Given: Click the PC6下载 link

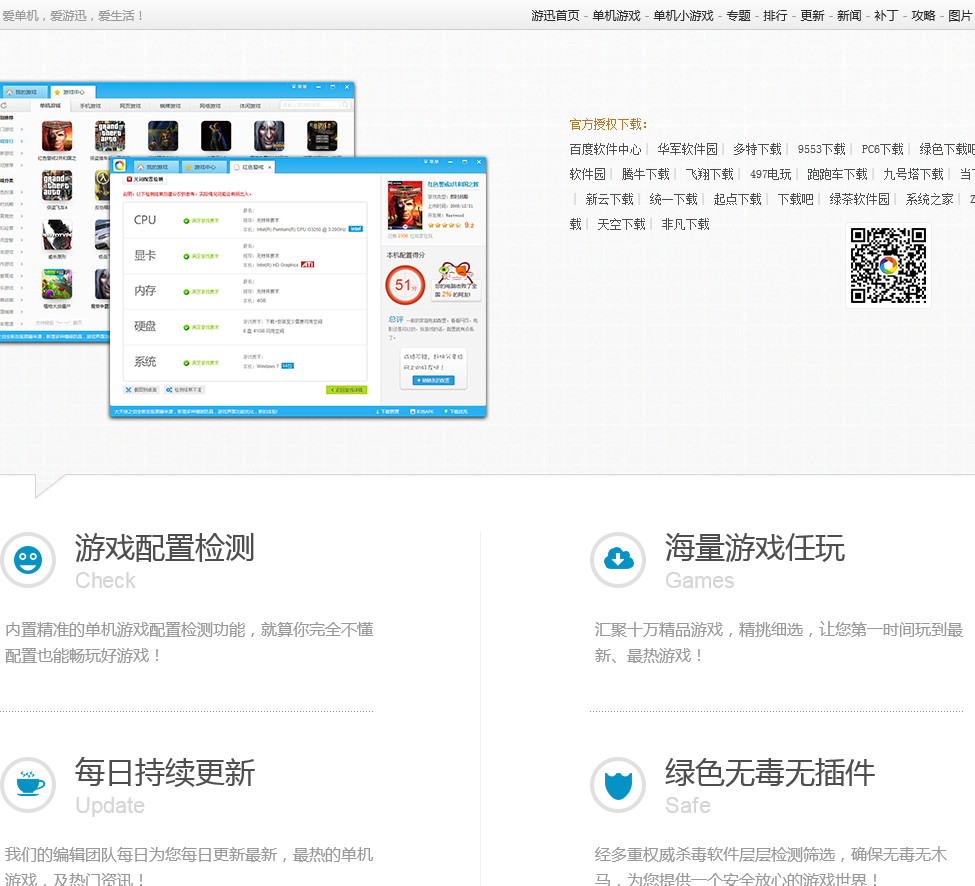Looking at the screenshot, I should [882, 149].
